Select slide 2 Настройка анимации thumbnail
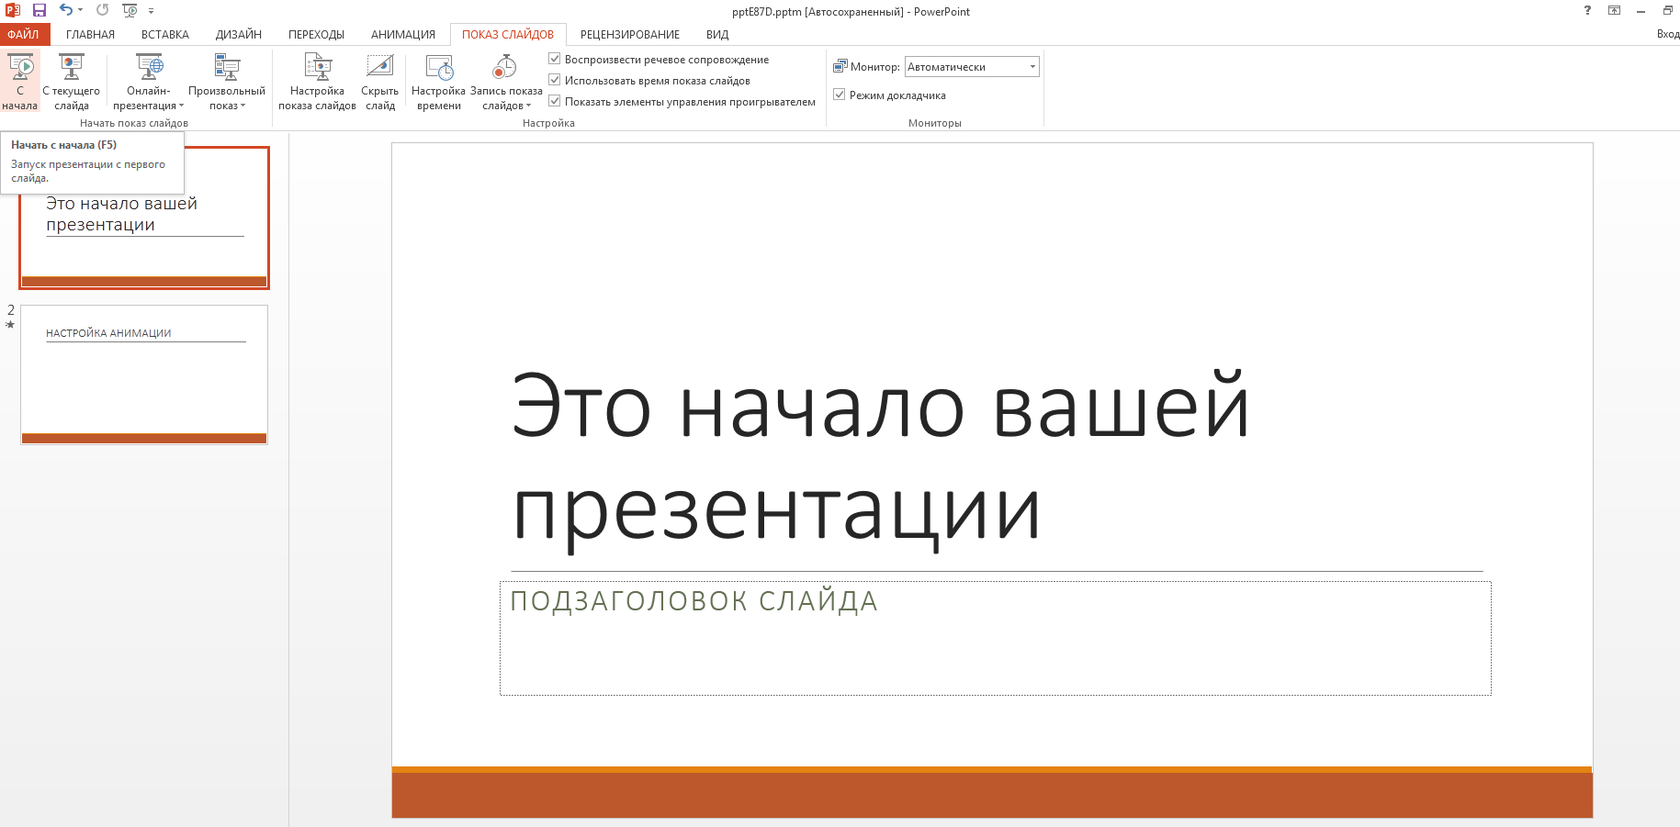Screen dimensions: 1680x827 (x=144, y=374)
